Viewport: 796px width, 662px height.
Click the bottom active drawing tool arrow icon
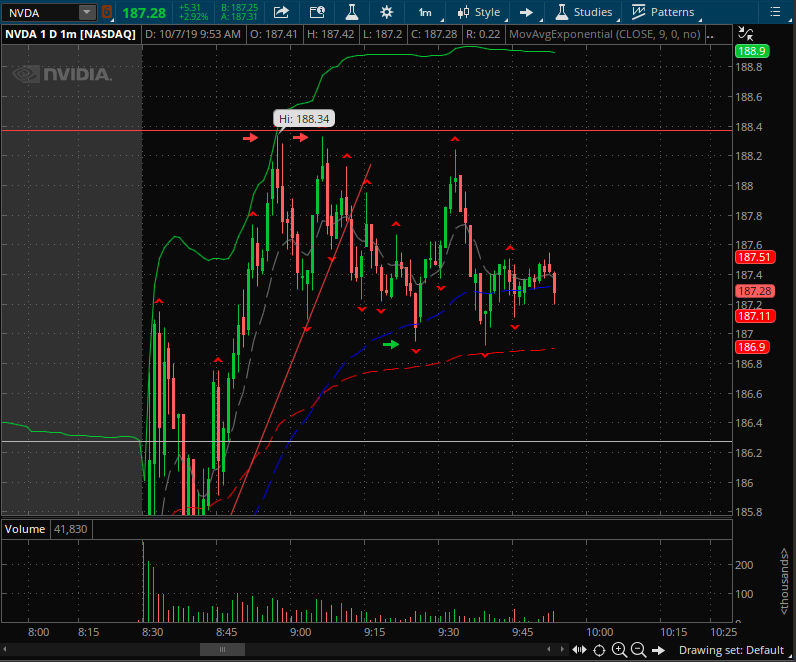pos(658,650)
